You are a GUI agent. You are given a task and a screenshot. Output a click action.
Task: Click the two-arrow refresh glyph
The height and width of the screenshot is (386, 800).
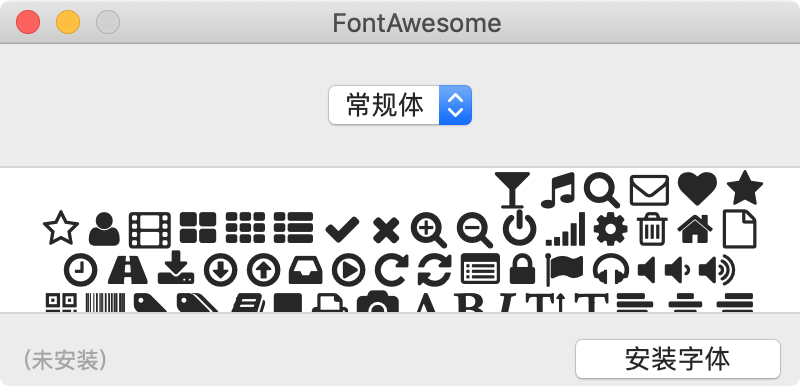(x=435, y=269)
